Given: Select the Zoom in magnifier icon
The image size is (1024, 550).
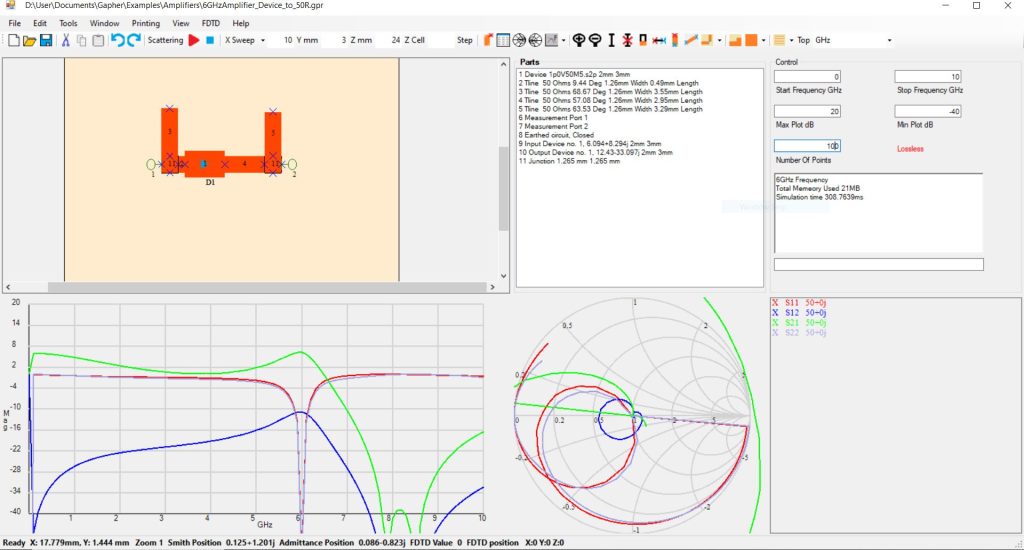Looking at the screenshot, I should [578, 40].
